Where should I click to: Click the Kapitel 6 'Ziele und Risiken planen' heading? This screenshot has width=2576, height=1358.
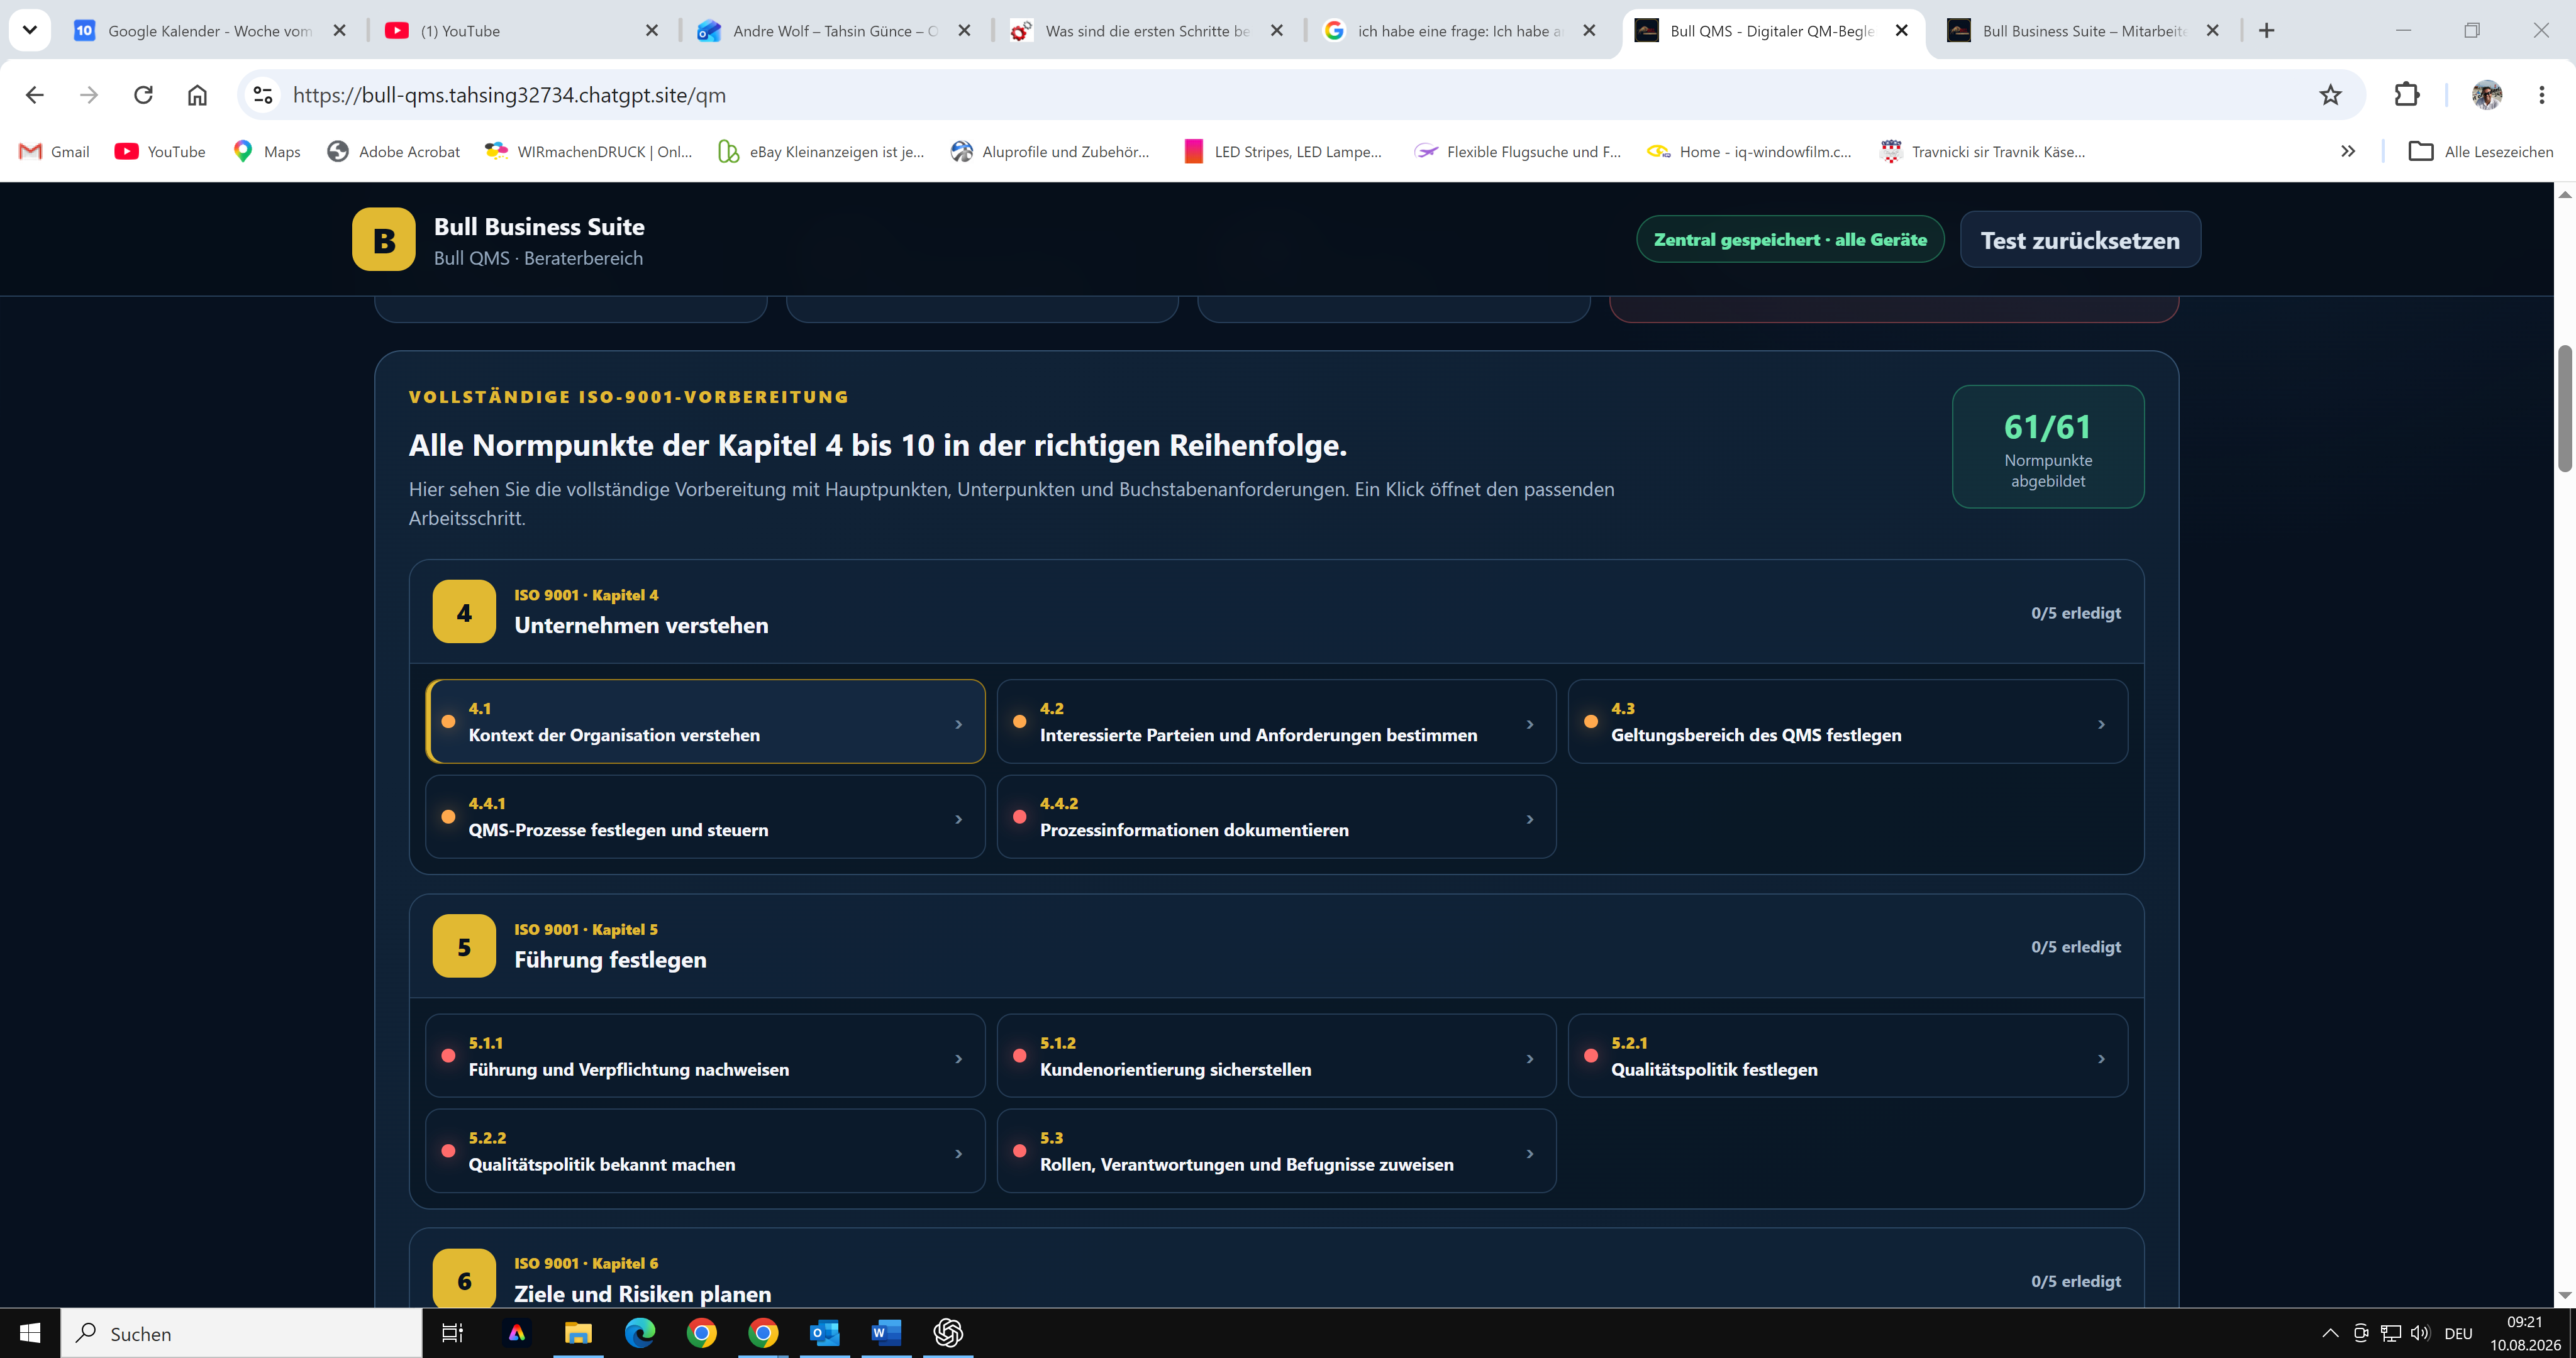[x=643, y=1294]
